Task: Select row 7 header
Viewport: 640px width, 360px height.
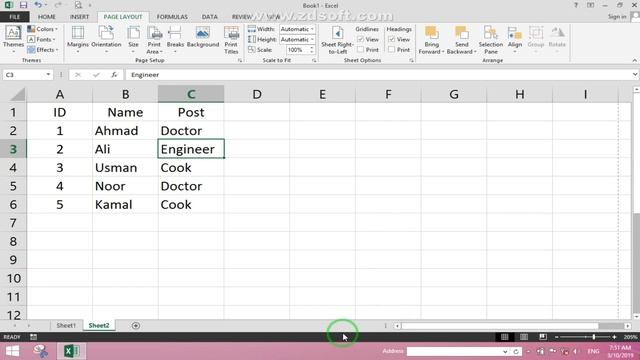Action: [13, 223]
